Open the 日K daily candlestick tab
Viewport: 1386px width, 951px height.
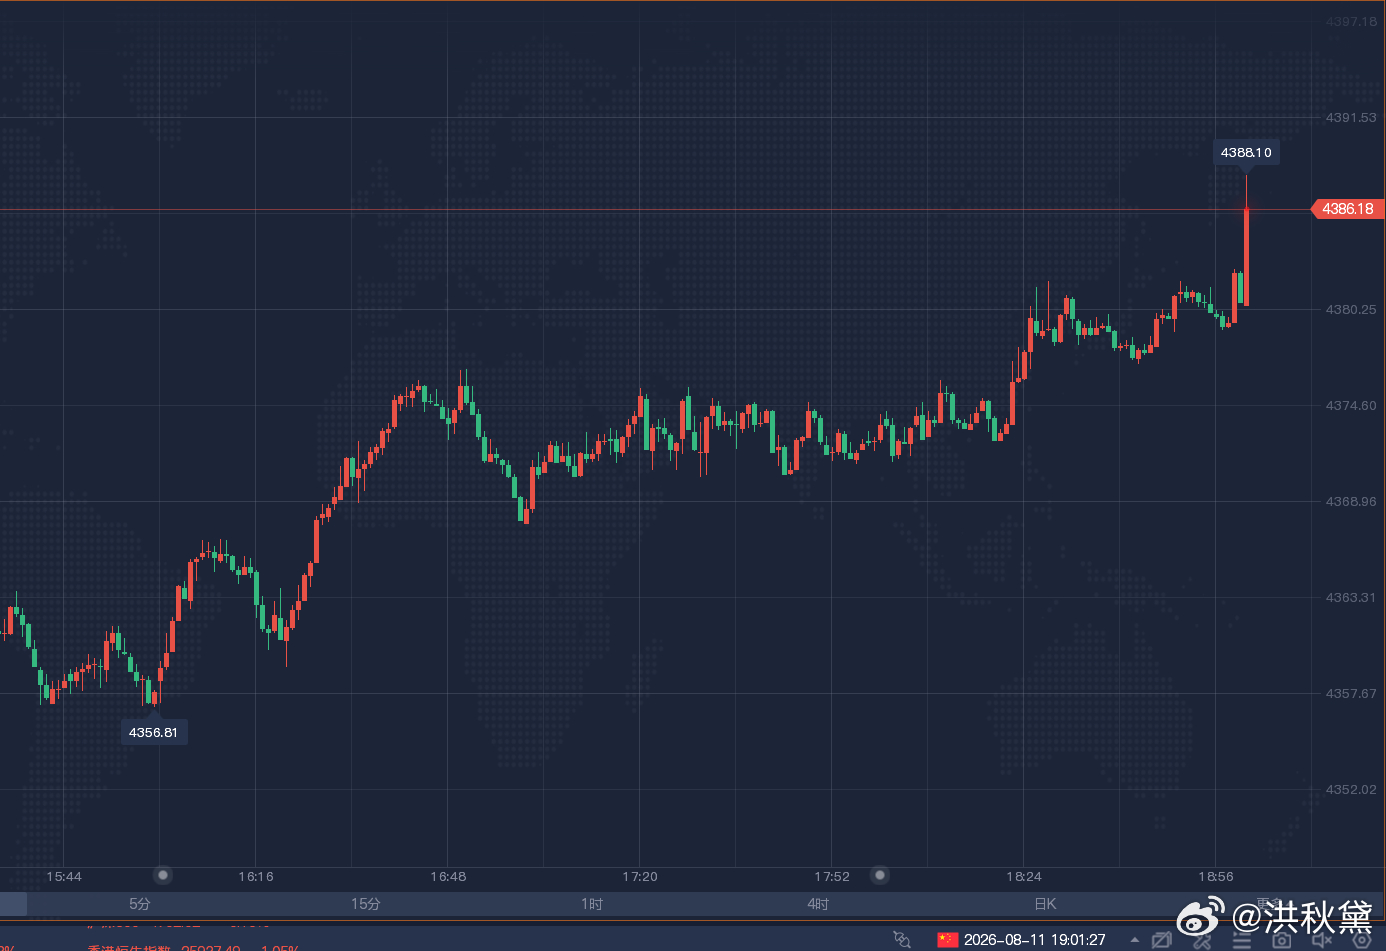1045,904
